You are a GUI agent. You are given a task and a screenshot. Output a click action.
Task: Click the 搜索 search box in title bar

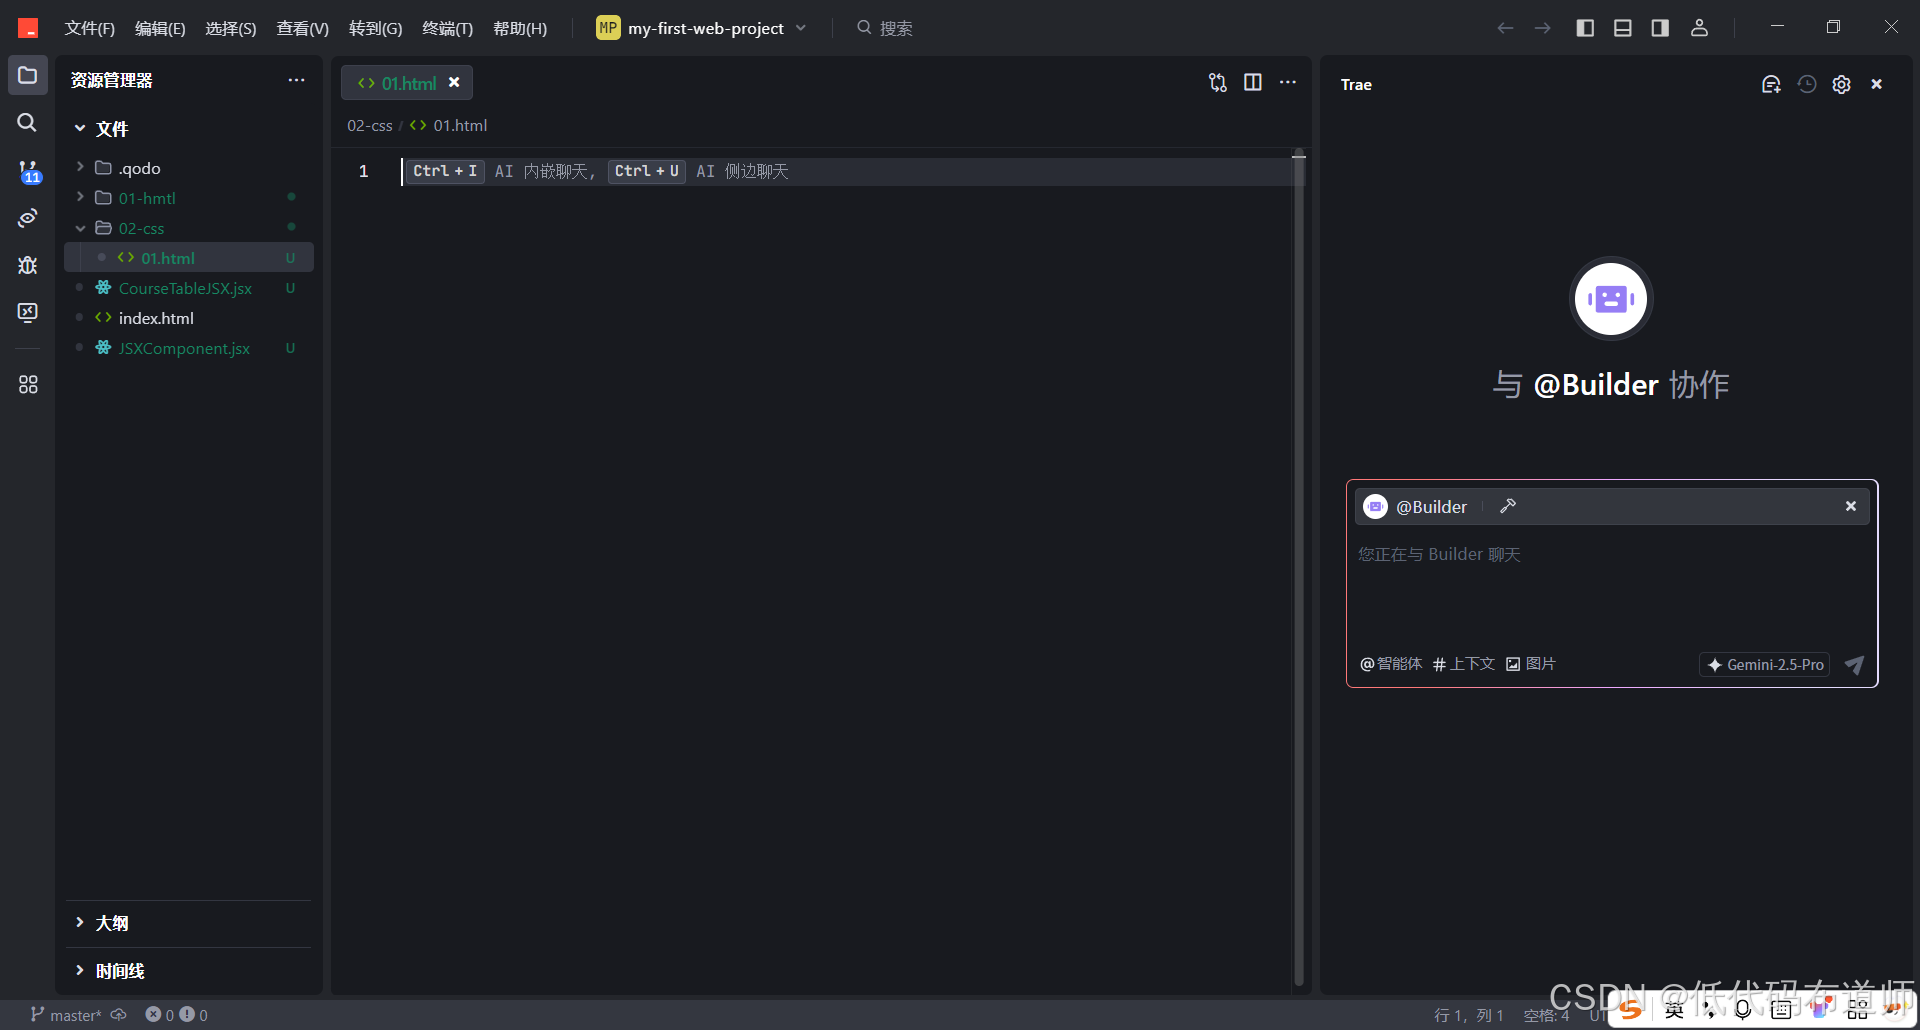[885, 28]
